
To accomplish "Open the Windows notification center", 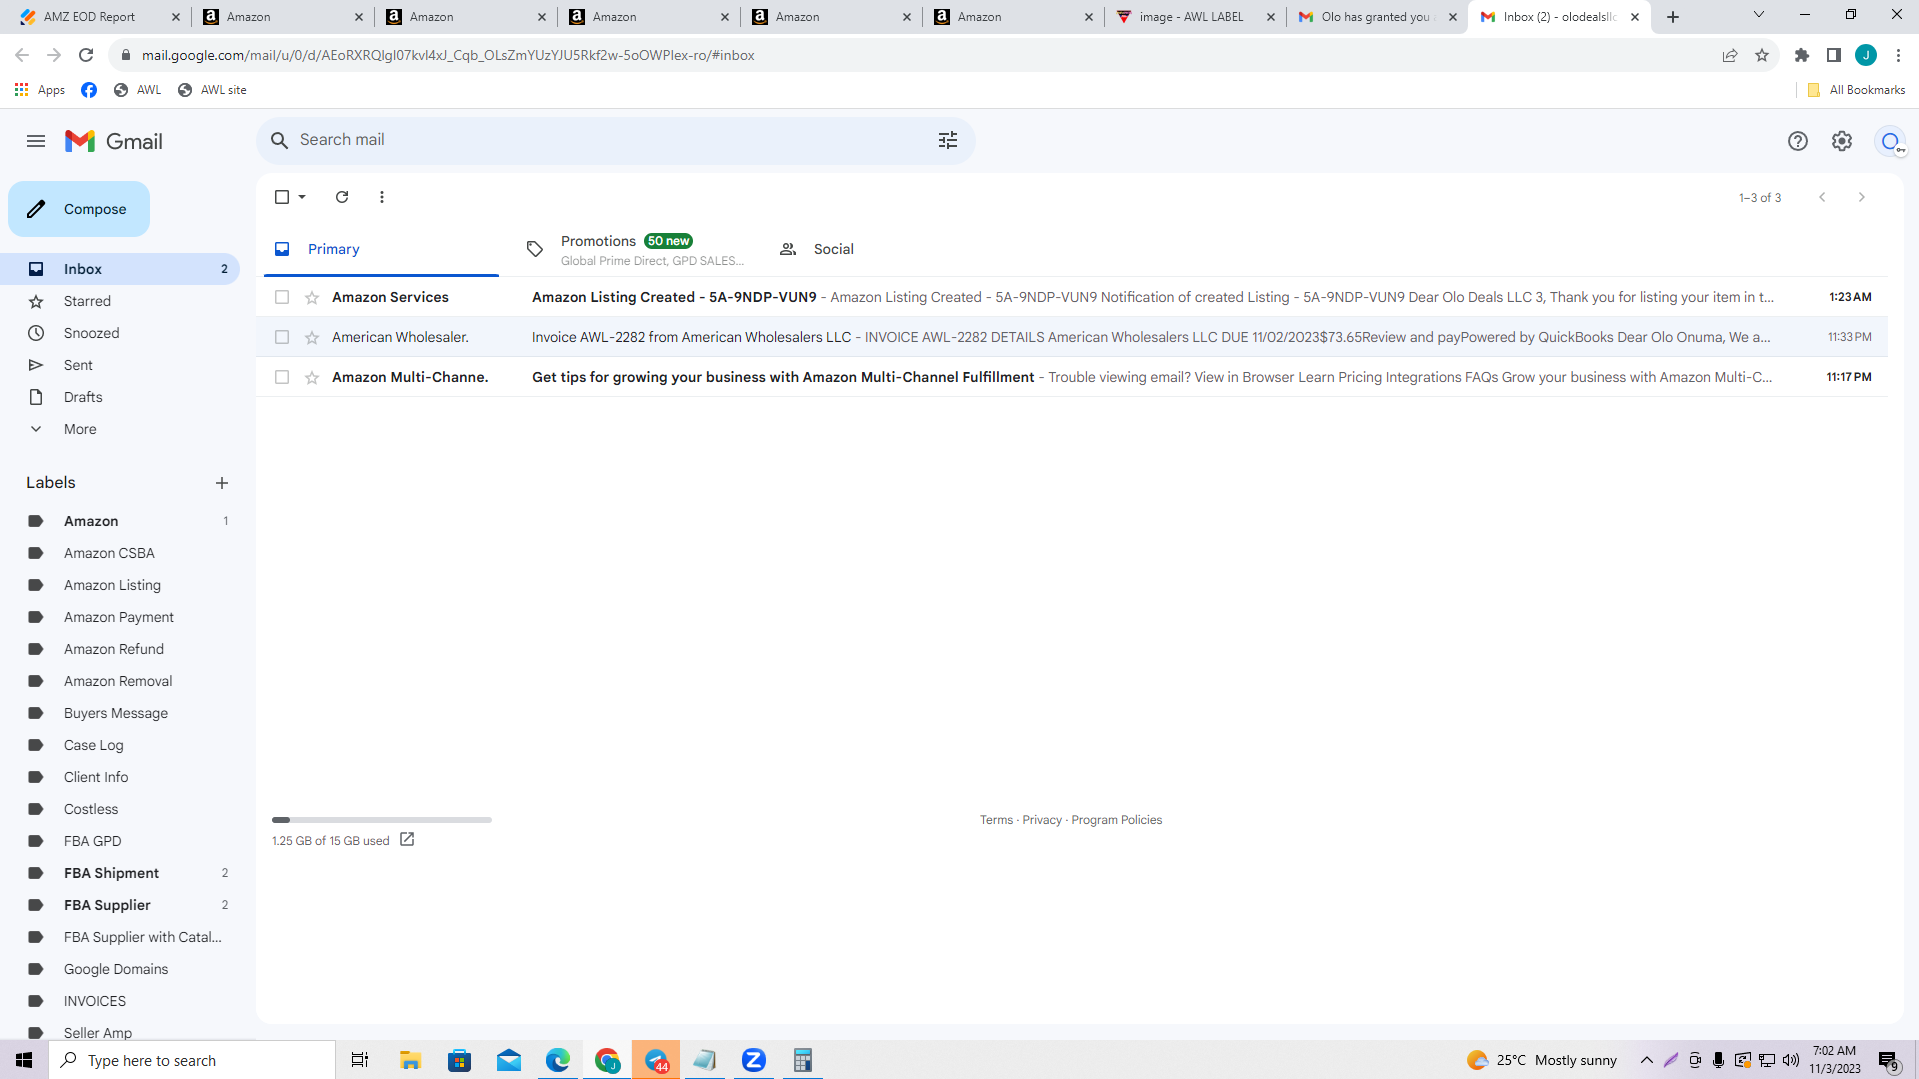I will (1889, 1060).
